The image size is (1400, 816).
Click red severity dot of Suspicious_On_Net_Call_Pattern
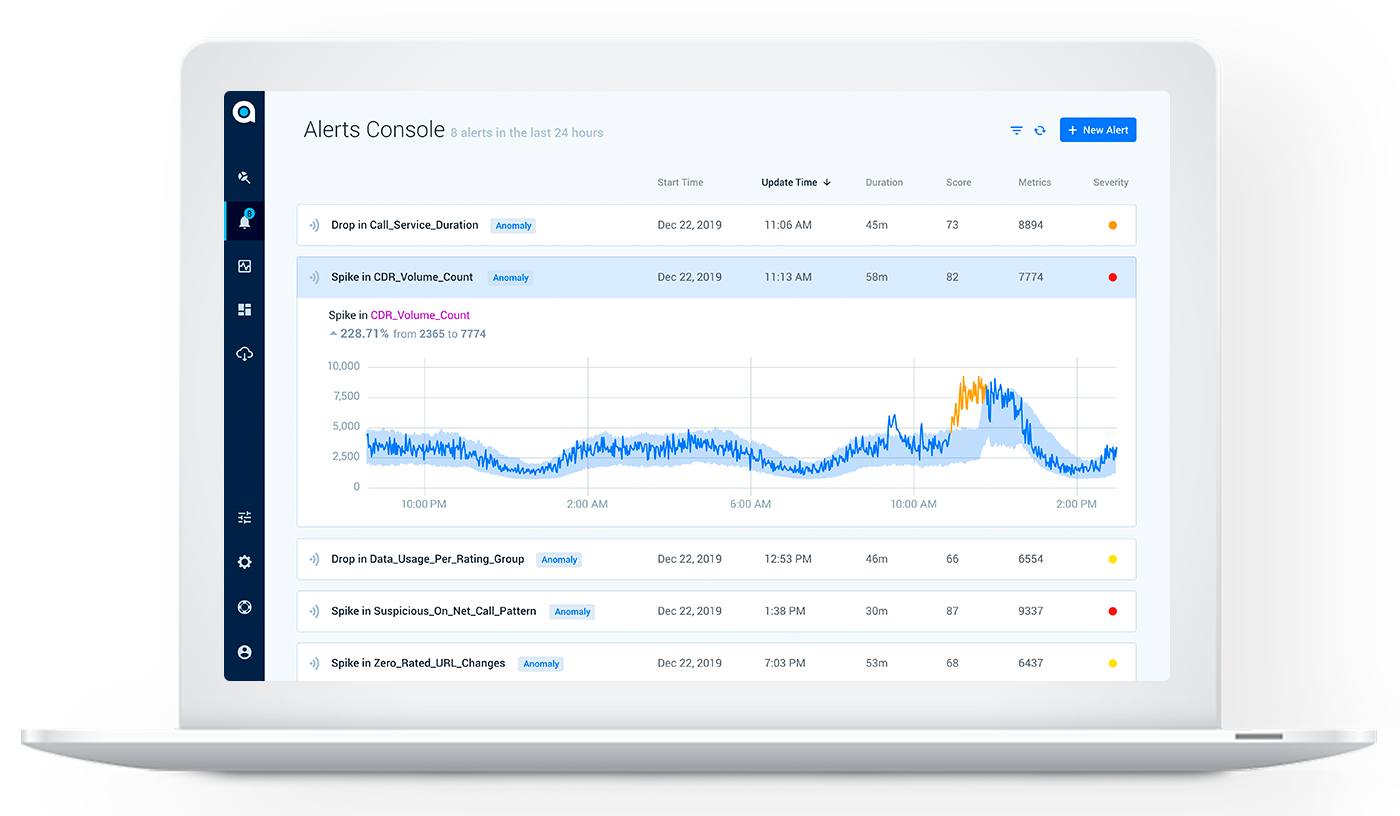coord(1113,611)
